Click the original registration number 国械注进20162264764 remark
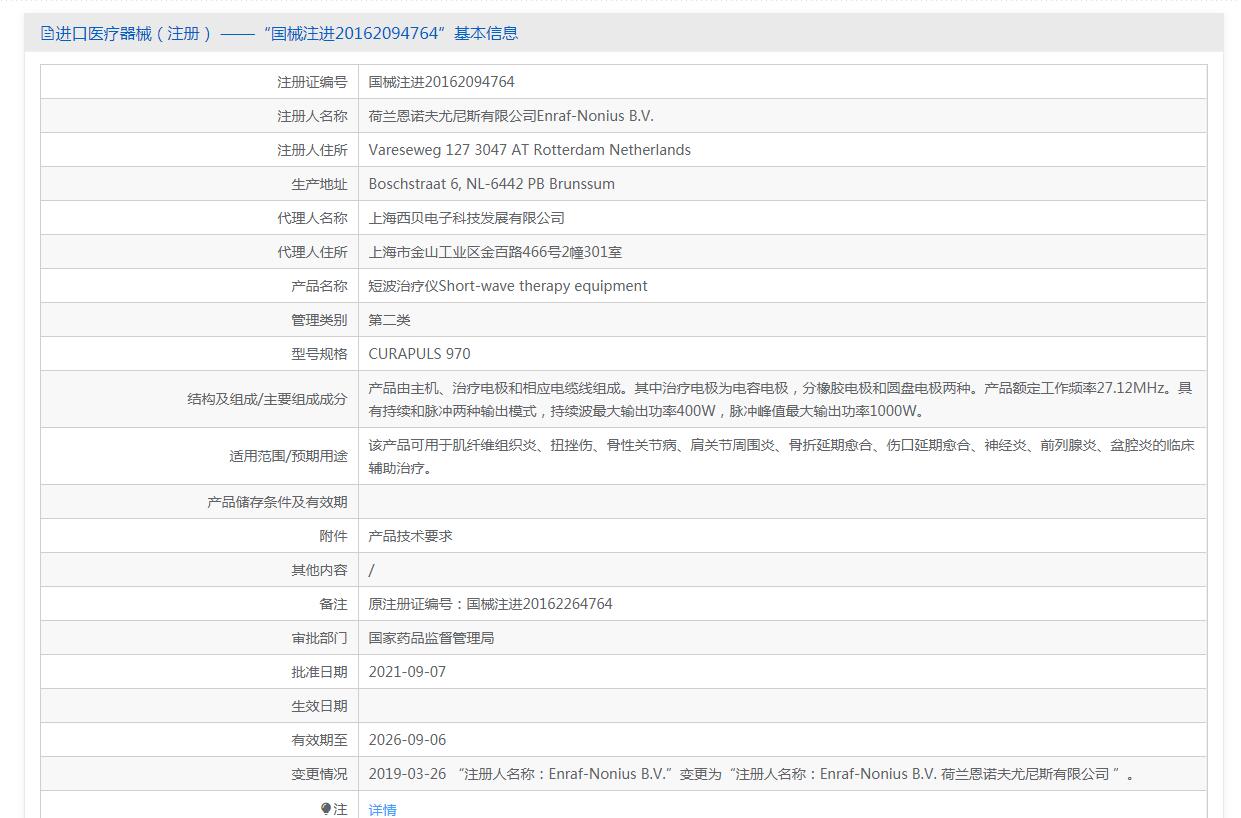 point(490,604)
